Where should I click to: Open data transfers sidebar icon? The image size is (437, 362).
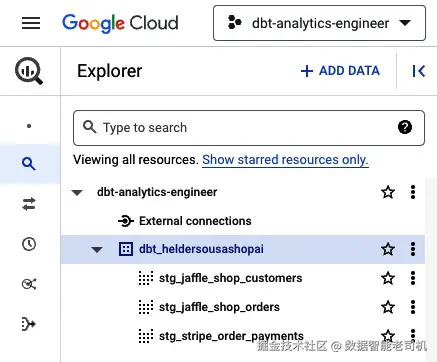point(29,204)
